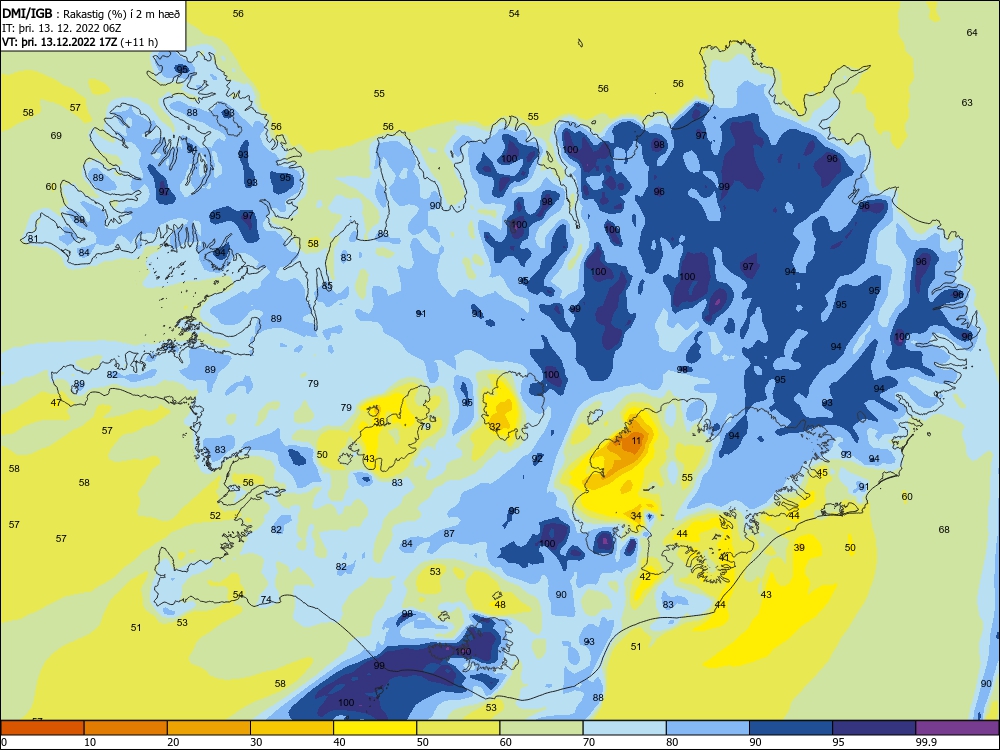Select the medium blue 80–90 legend band
This screenshot has width=1000, height=750.
(708, 728)
